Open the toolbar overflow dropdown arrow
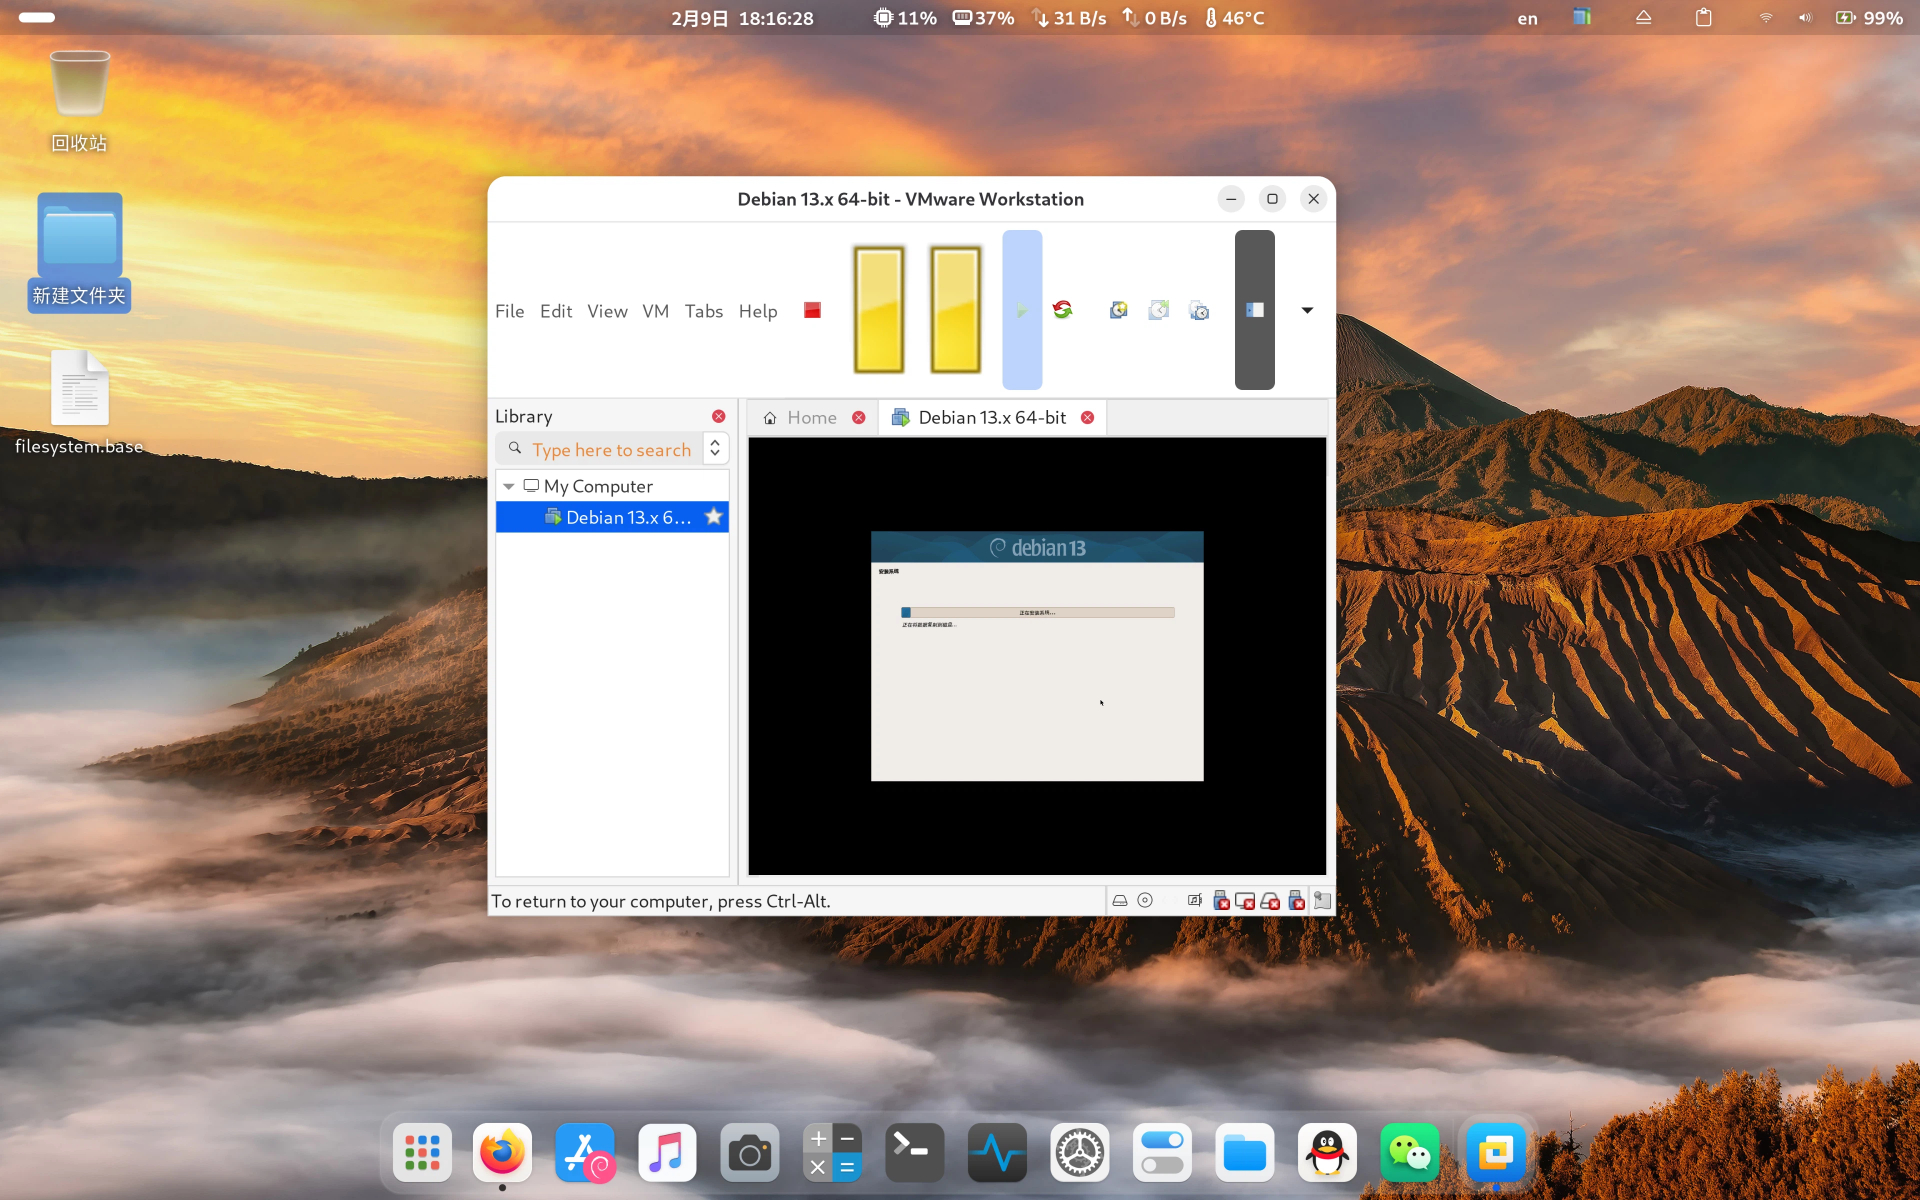The height and width of the screenshot is (1200, 1920). pyautogui.click(x=1307, y=310)
